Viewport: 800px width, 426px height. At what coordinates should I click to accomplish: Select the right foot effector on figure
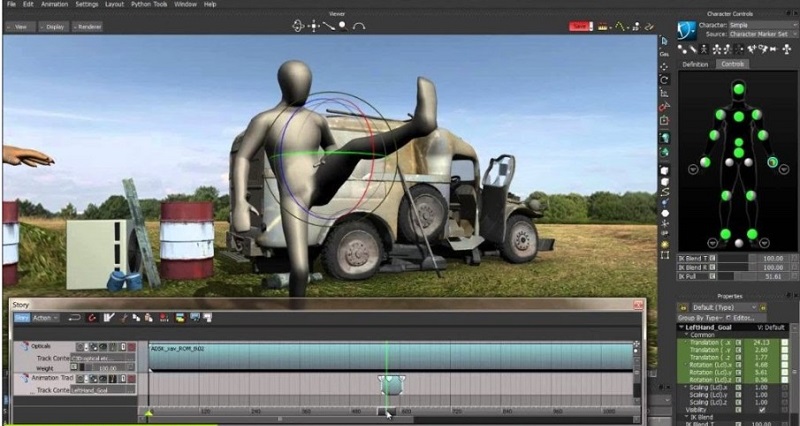point(726,234)
